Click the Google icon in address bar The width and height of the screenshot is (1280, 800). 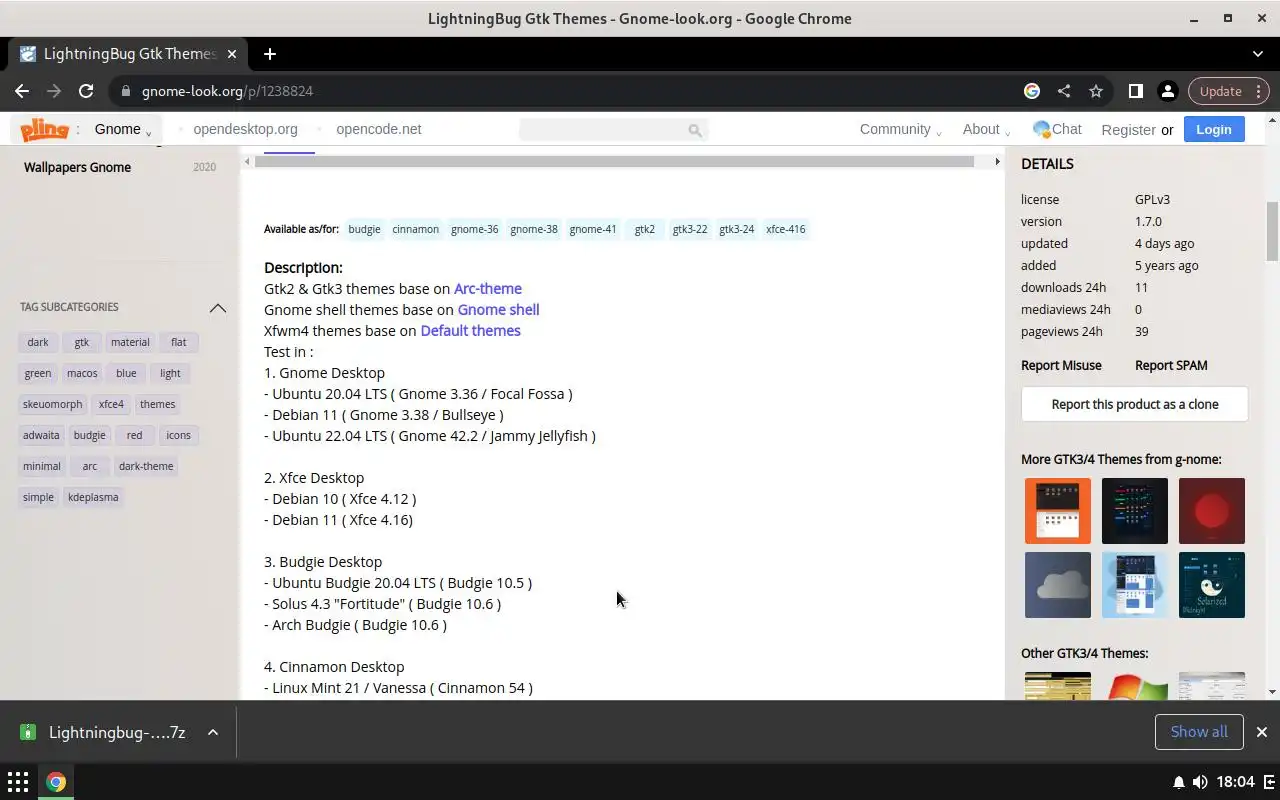(x=1032, y=91)
